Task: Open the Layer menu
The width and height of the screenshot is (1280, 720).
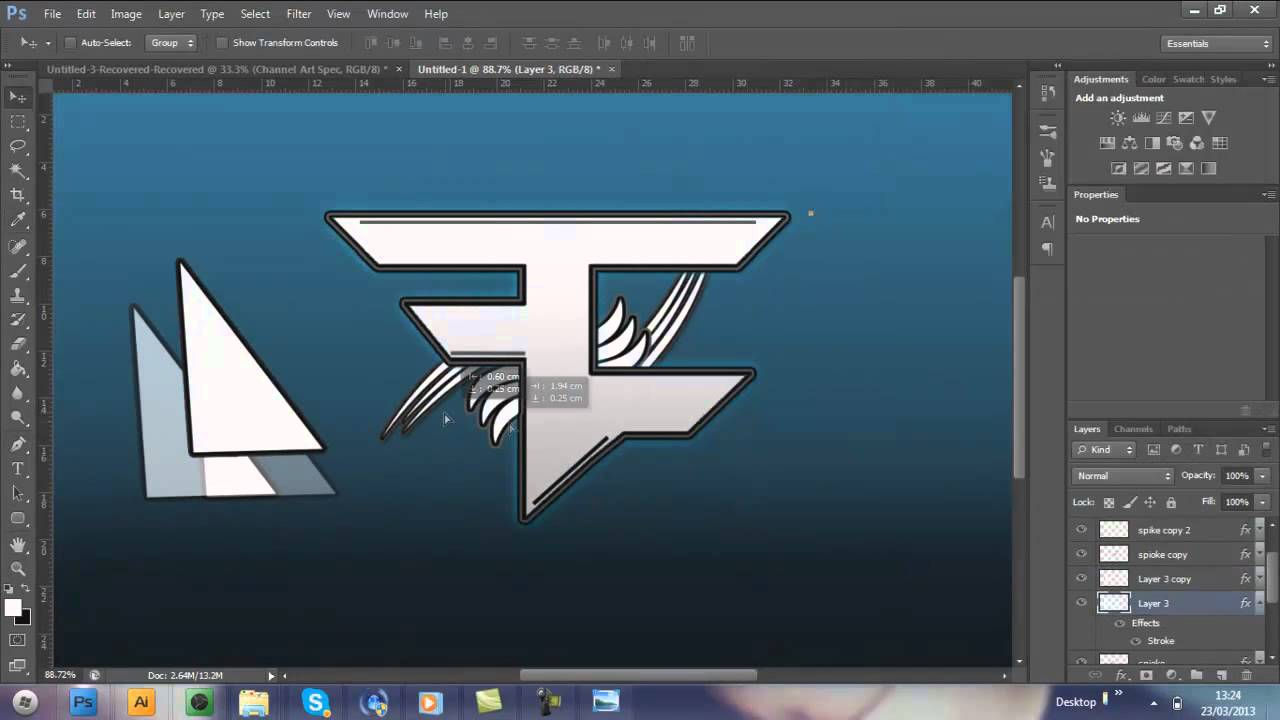Action: [x=171, y=14]
